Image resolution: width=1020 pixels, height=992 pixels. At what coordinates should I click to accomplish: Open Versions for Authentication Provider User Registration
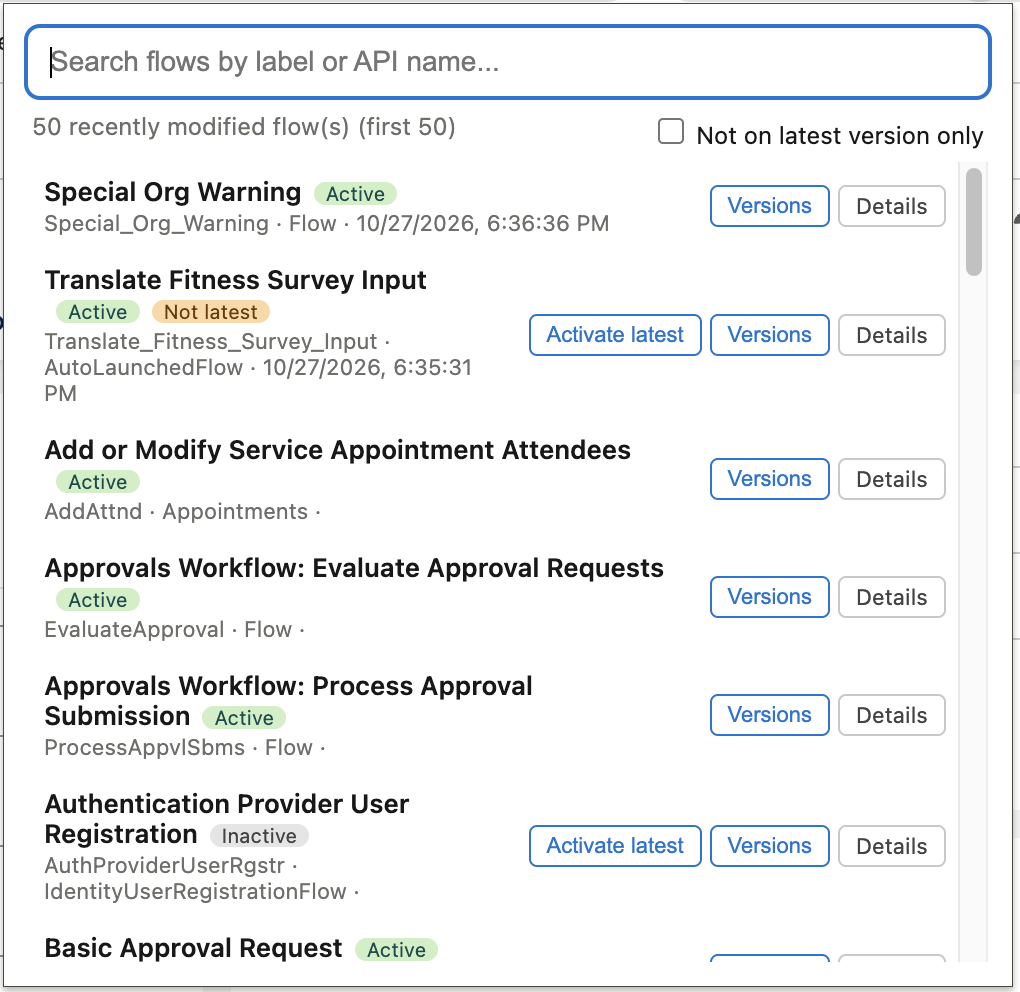tap(770, 846)
